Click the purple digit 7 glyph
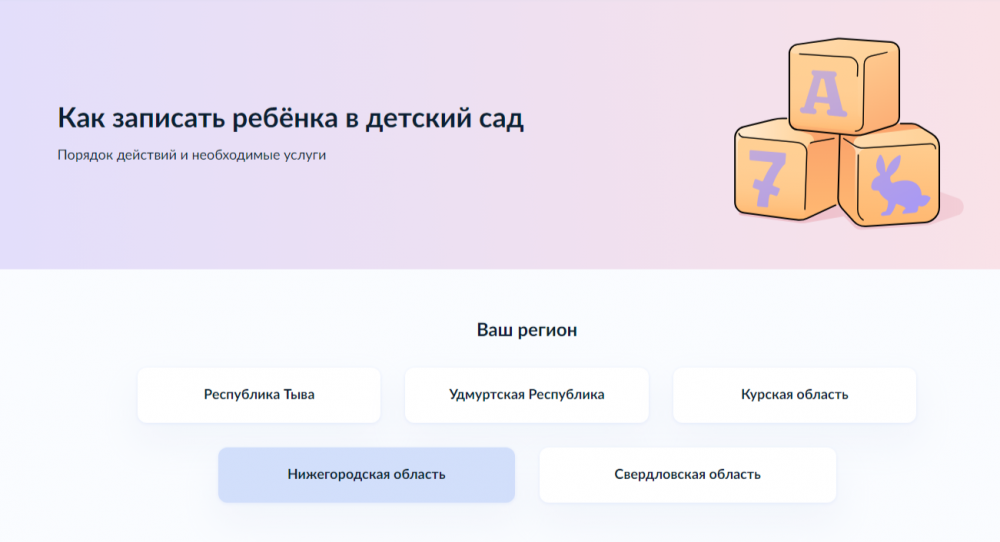Viewport: 1000px width, 542px height. click(x=767, y=179)
